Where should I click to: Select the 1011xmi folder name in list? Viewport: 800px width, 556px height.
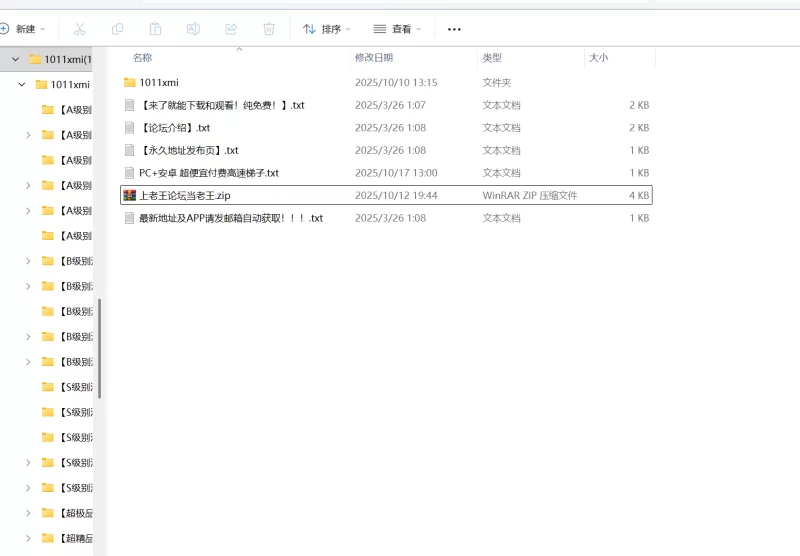pyautogui.click(x=159, y=82)
